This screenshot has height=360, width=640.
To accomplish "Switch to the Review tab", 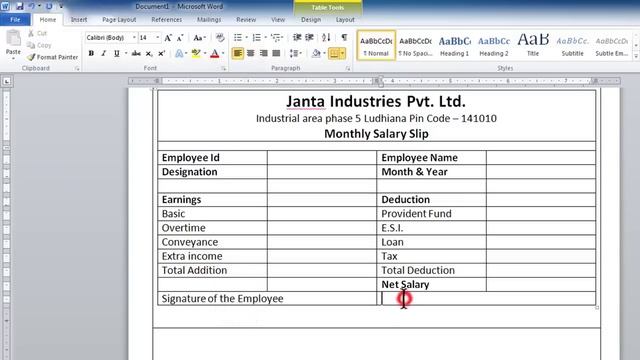I will tap(246, 20).
